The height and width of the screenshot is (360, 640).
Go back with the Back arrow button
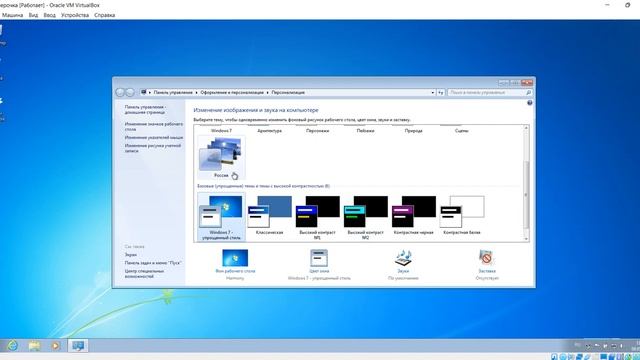[x=120, y=93]
